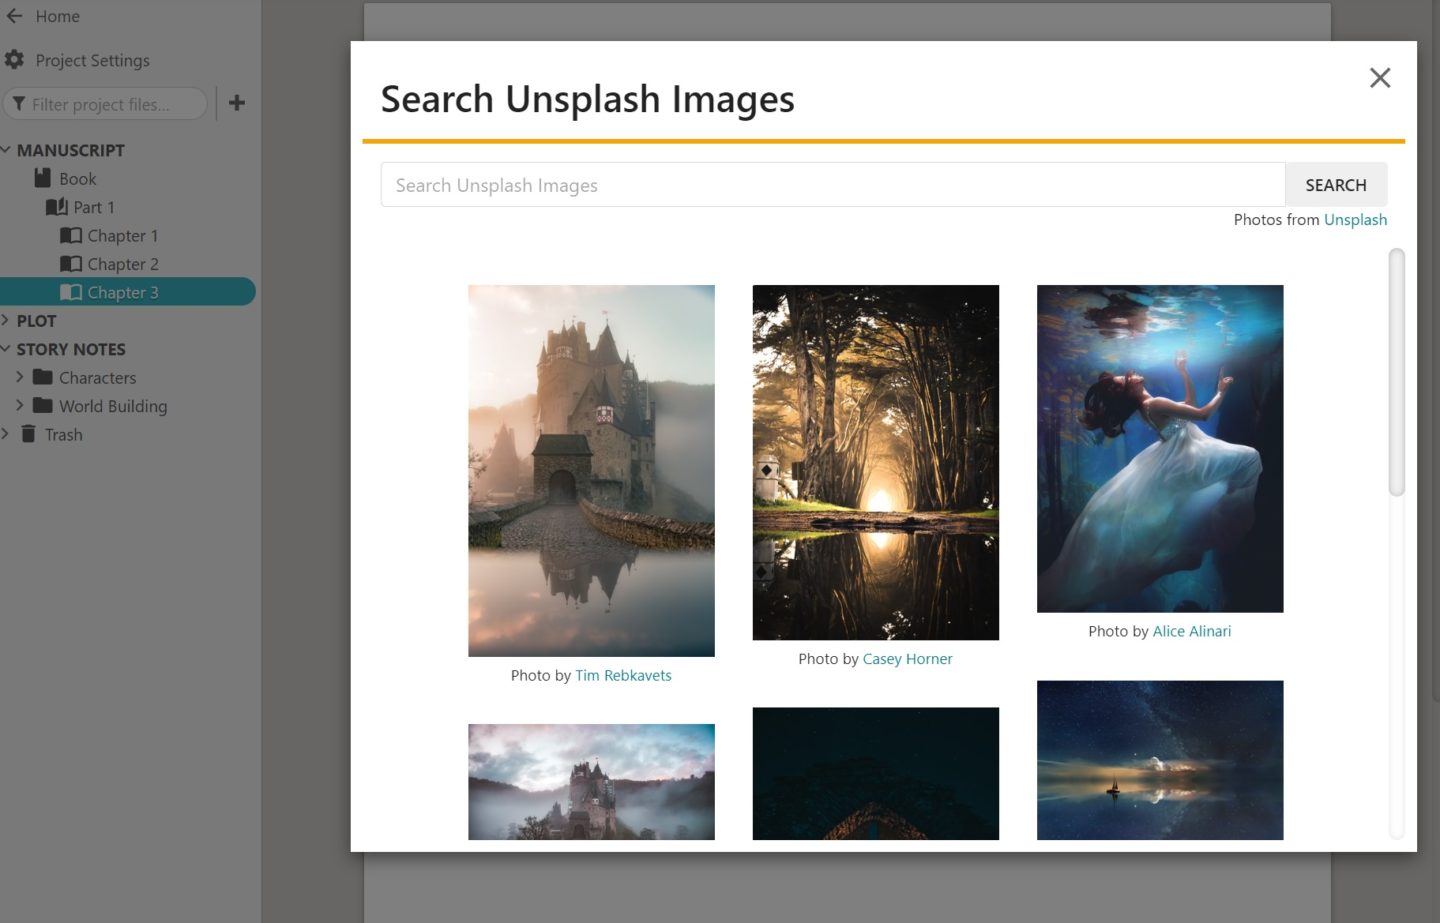The image size is (1440, 923).
Task: Open Casey Horner photographer link
Action: (x=907, y=659)
